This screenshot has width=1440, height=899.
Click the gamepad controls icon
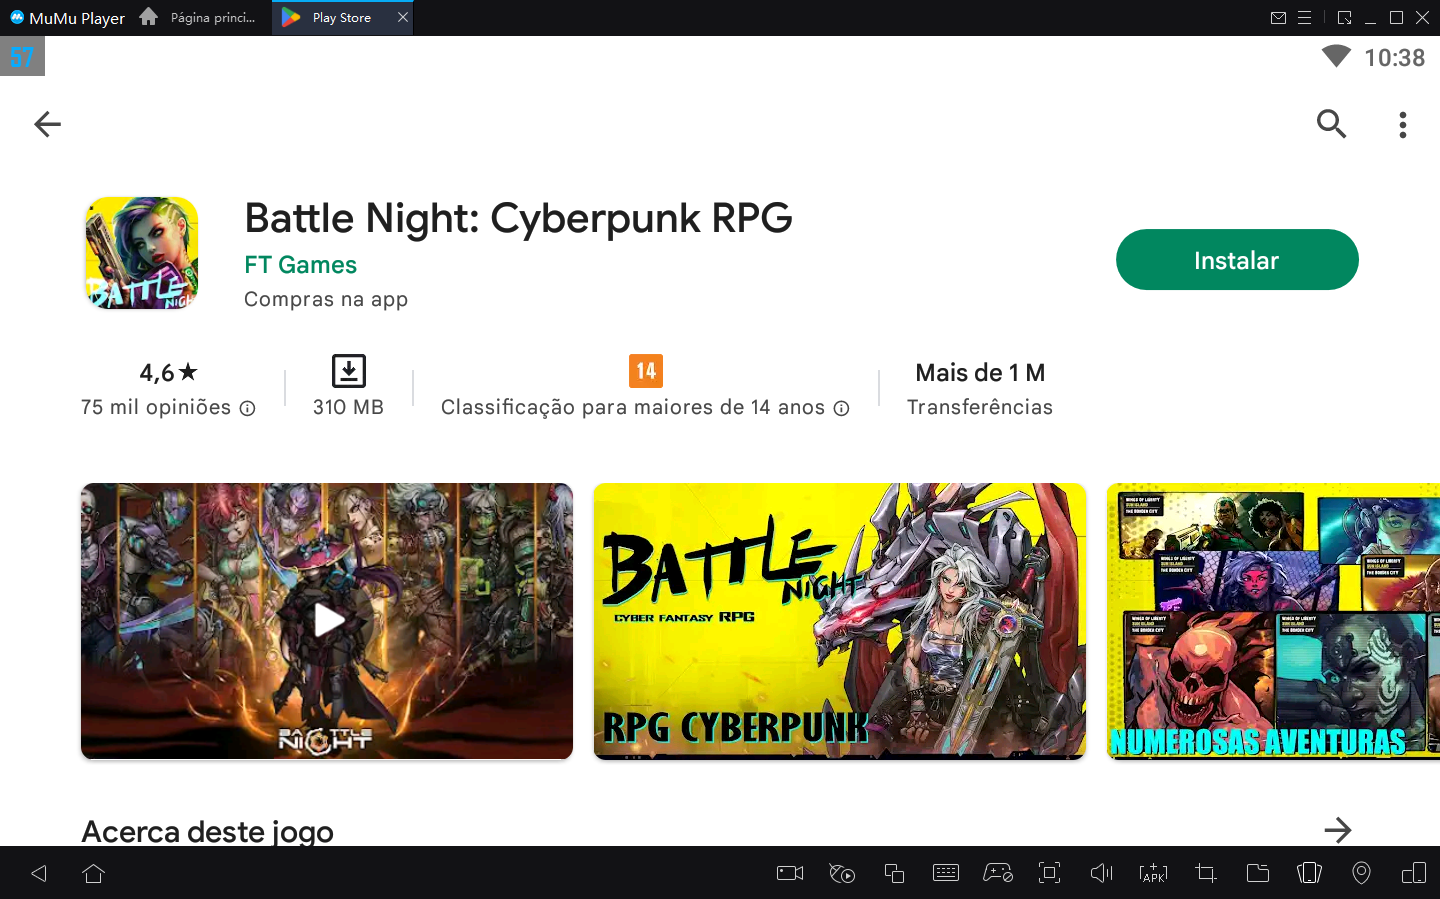pos(997,873)
